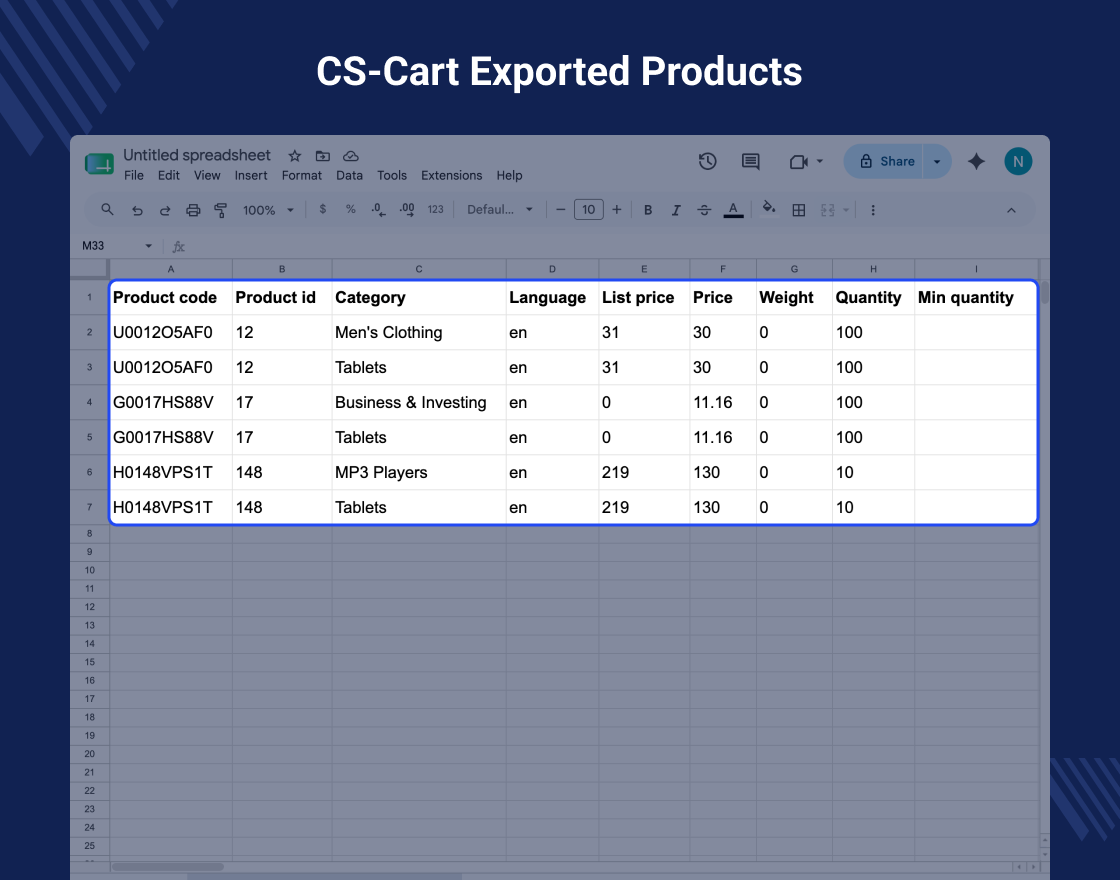Open the Extensions menu

(x=451, y=175)
